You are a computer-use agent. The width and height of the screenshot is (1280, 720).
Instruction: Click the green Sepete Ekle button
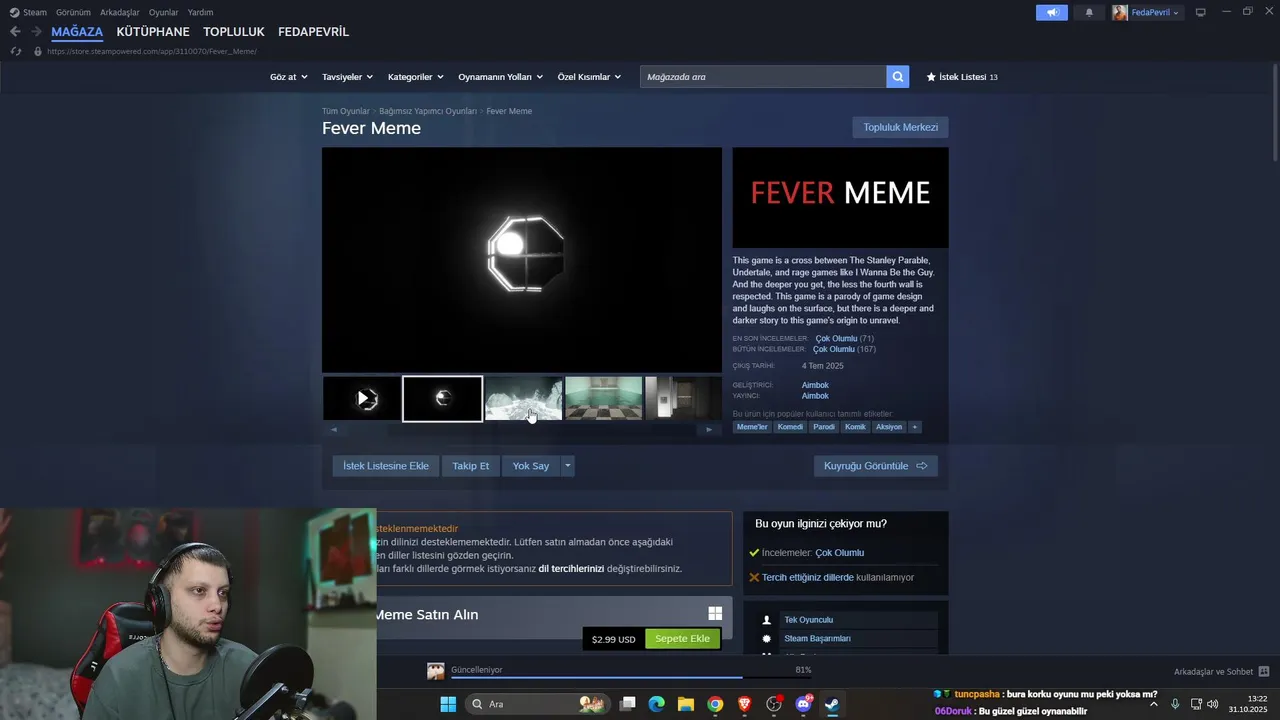point(682,639)
